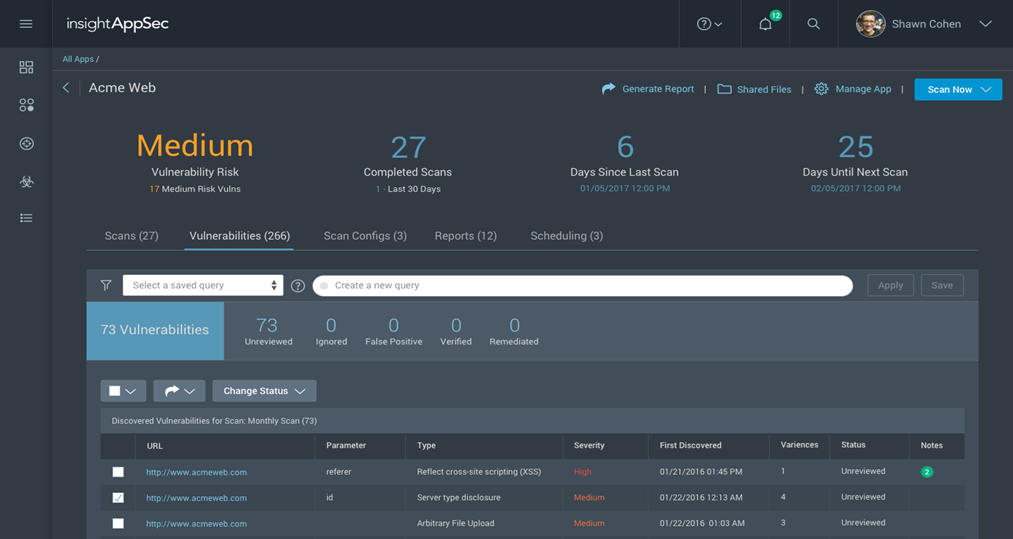The height and width of the screenshot is (539, 1013).
Task: Open the Scan Configs (3) tab
Action: pos(365,236)
